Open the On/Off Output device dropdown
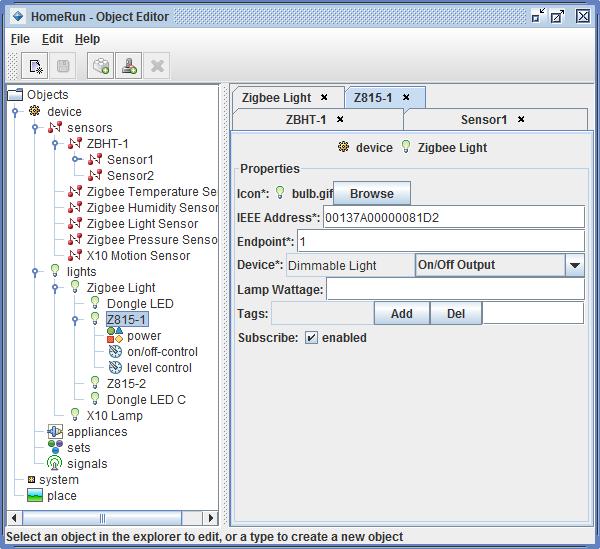The height and width of the screenshot is (549, 600). pyautogui.click(x=574, y=265)
